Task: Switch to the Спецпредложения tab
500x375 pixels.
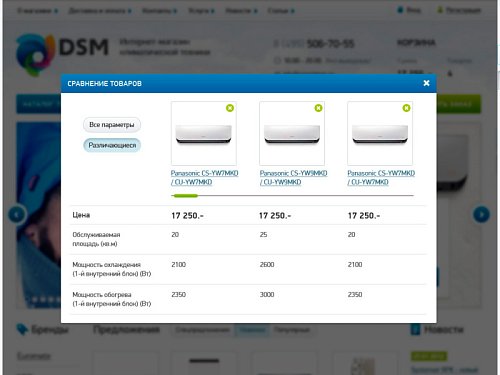Action: (x=203, y=330)
